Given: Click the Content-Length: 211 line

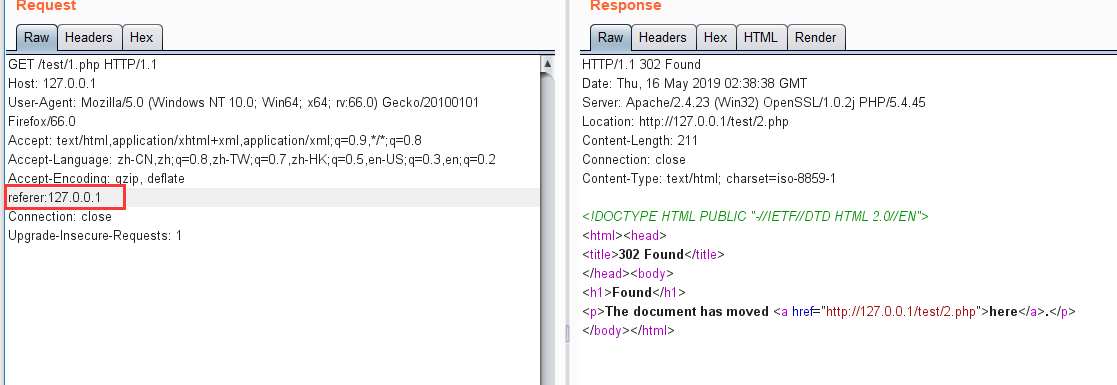Looking at the screenshot, I should (640, 140).
